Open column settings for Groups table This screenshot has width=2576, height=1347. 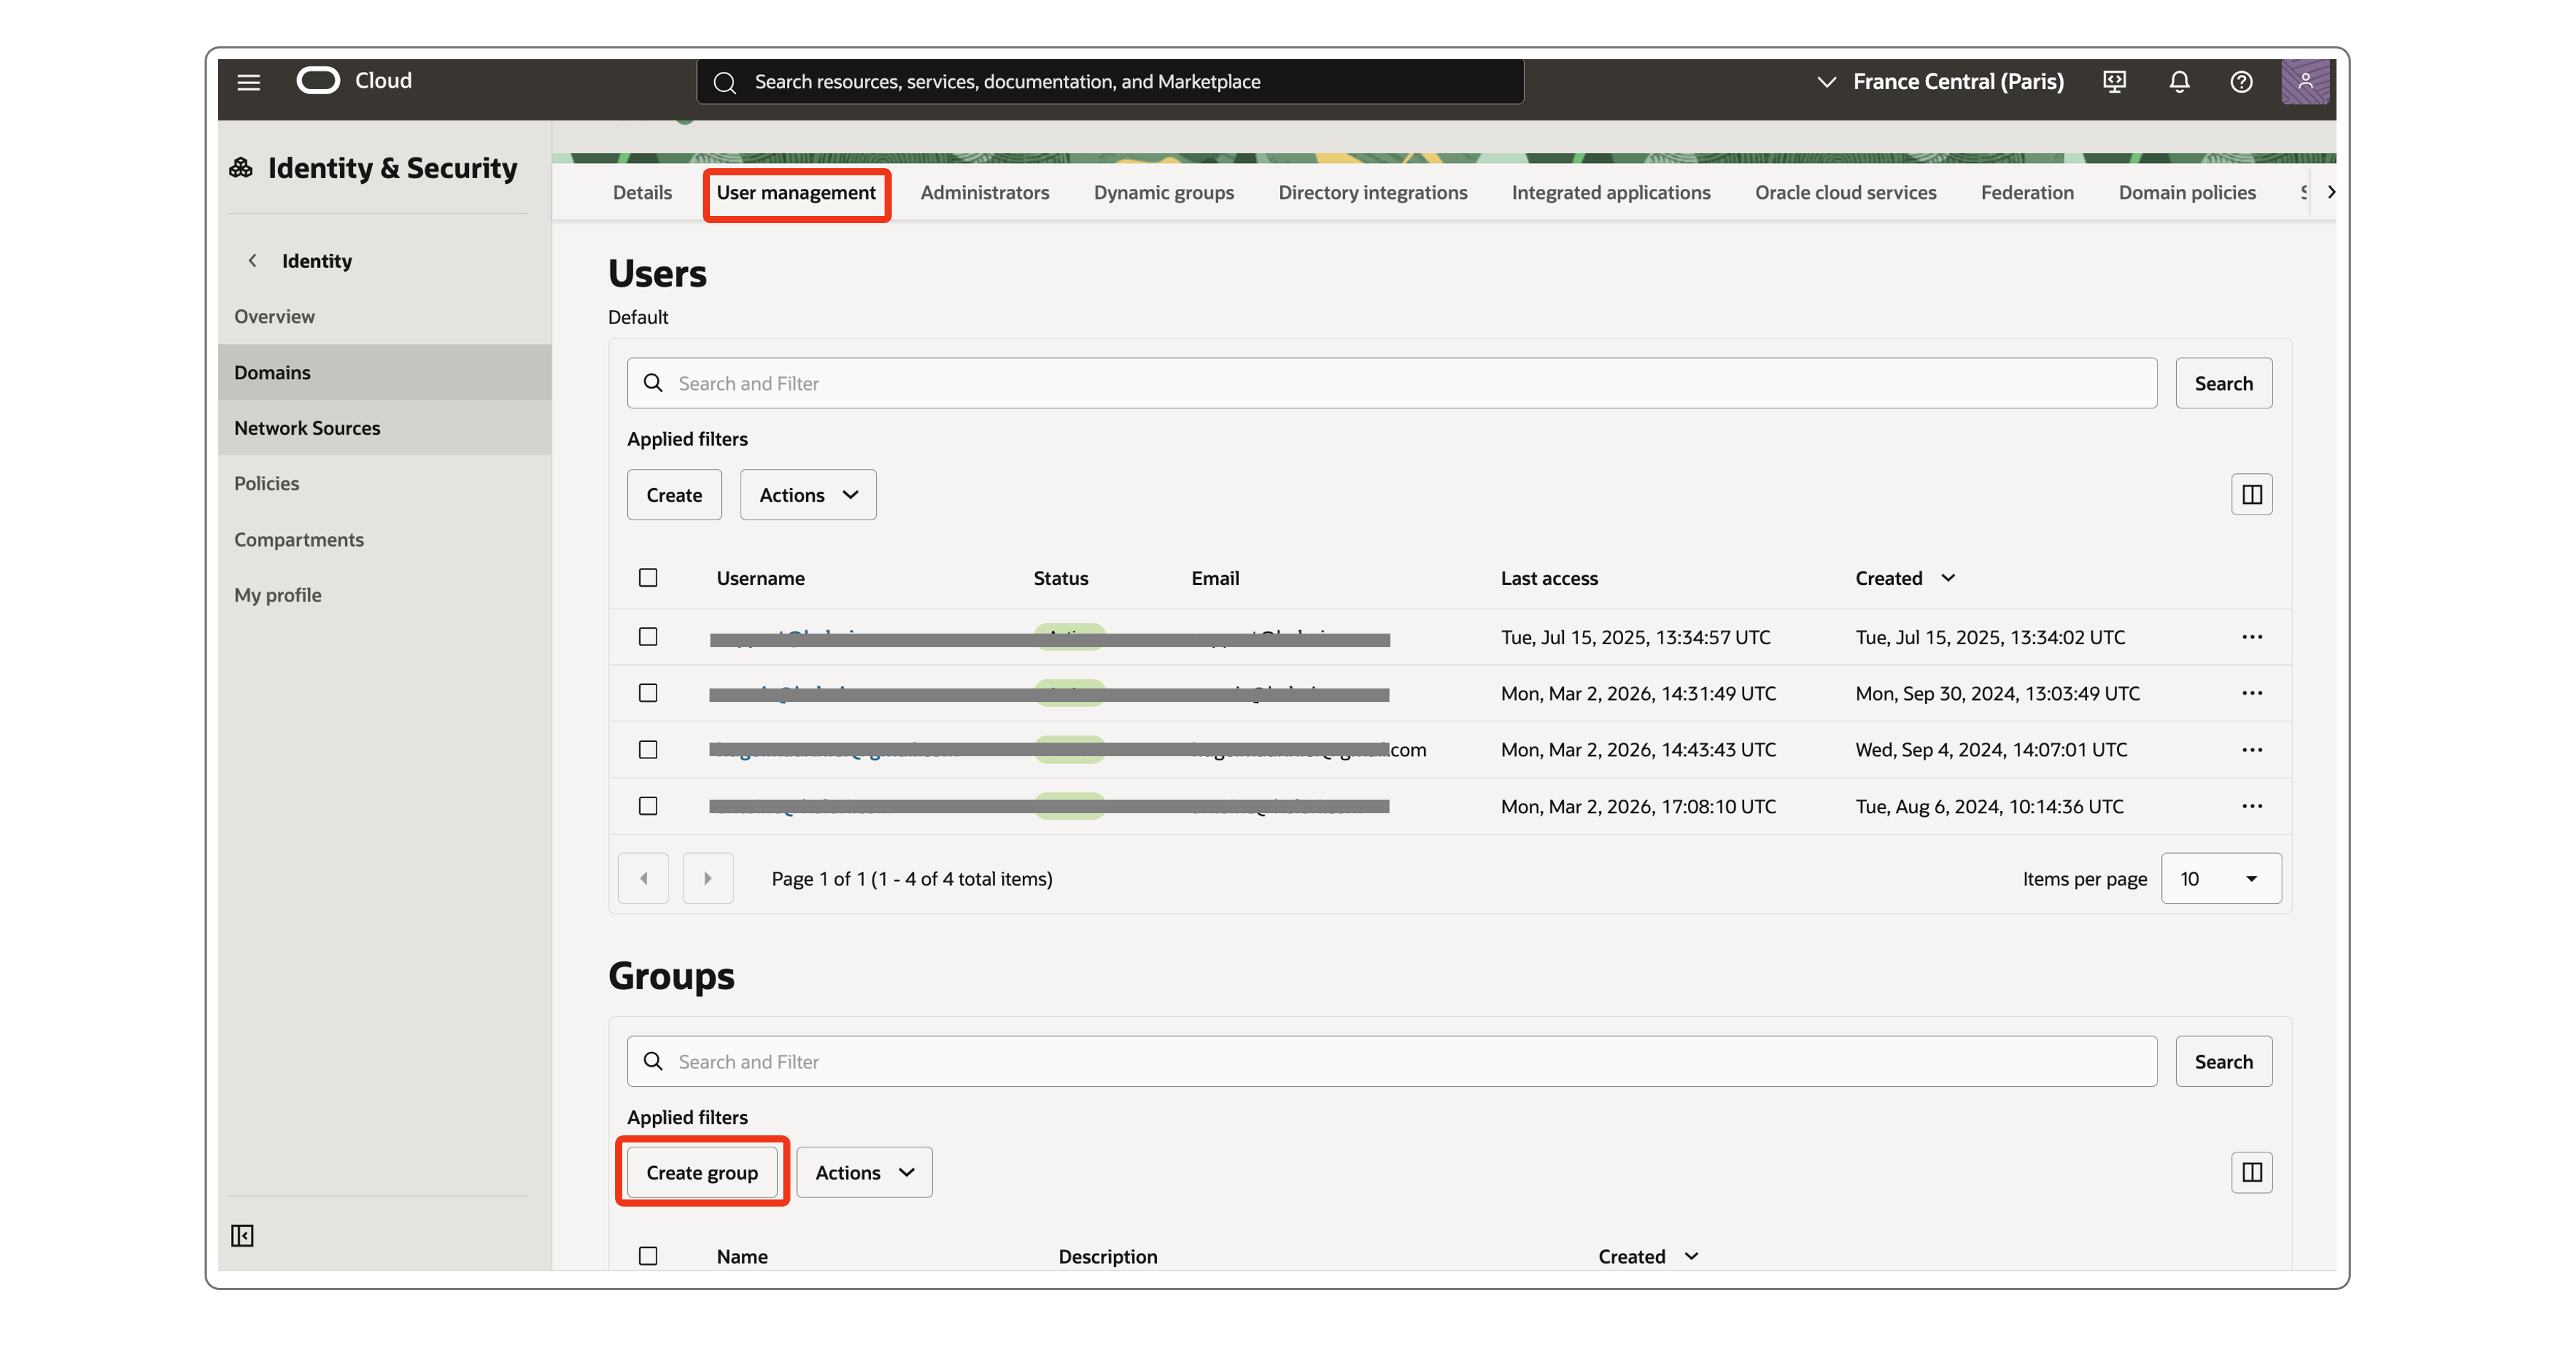tap(2251, 1172)
